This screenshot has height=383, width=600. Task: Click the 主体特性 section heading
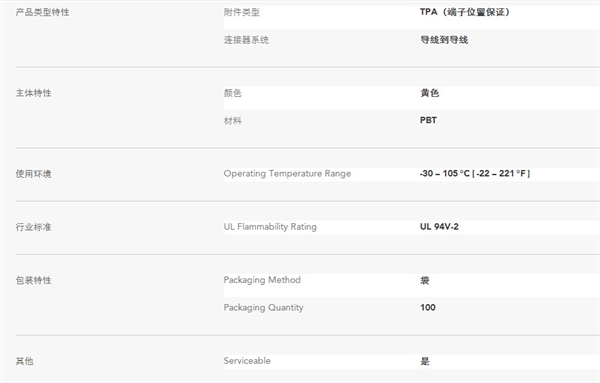tap(33, 93)
